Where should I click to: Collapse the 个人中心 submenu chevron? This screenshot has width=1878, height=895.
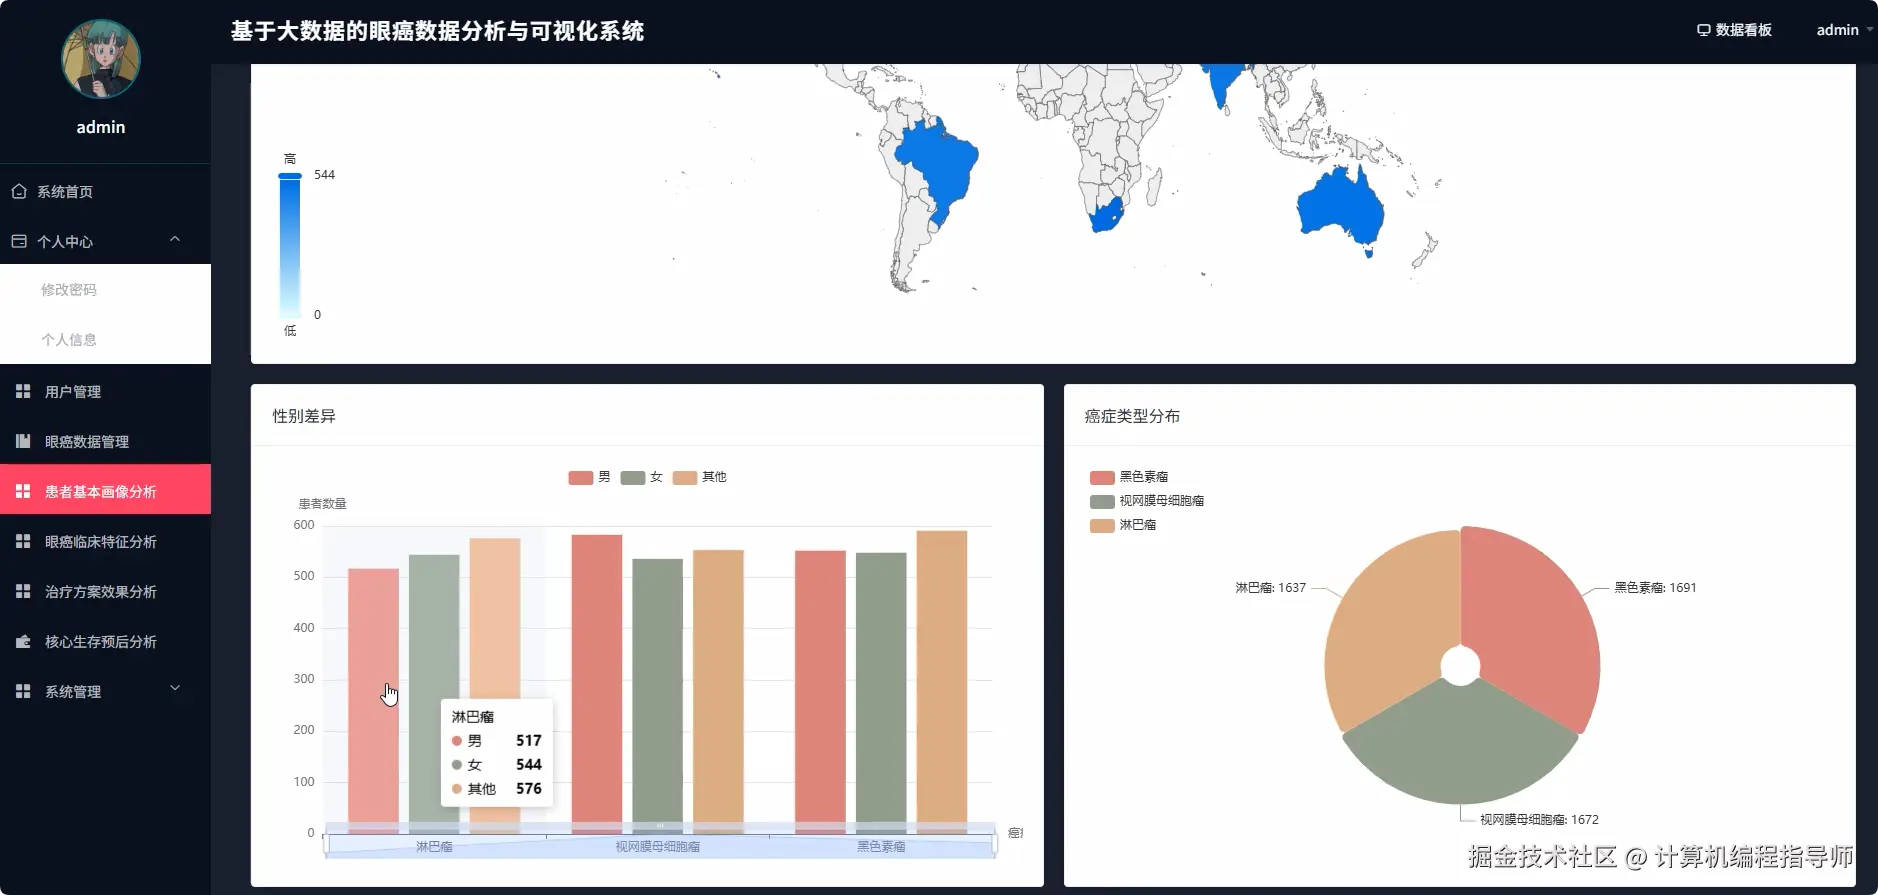click(175, 239)
